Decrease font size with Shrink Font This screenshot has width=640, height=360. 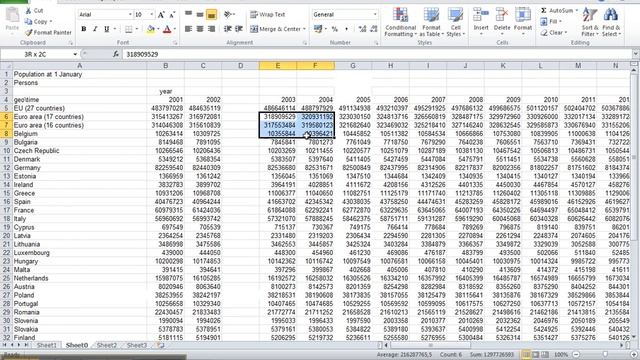[x=172, y=15]
